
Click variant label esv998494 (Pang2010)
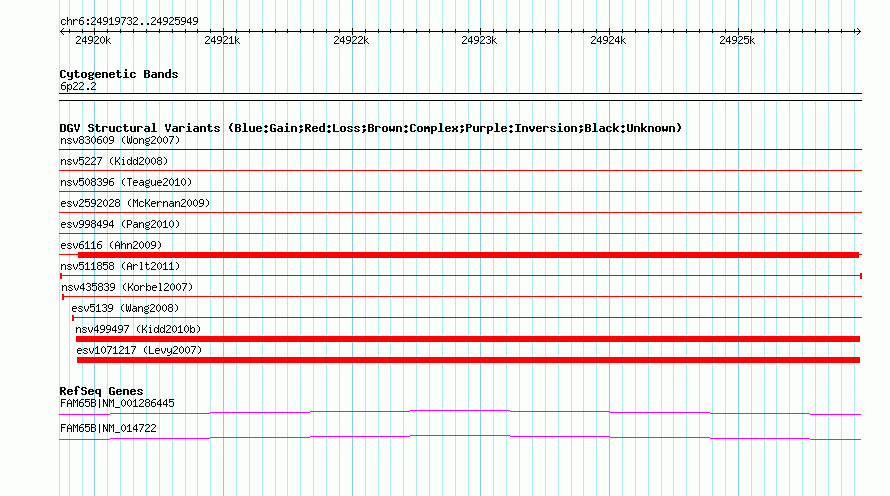(x=120, y=224)
